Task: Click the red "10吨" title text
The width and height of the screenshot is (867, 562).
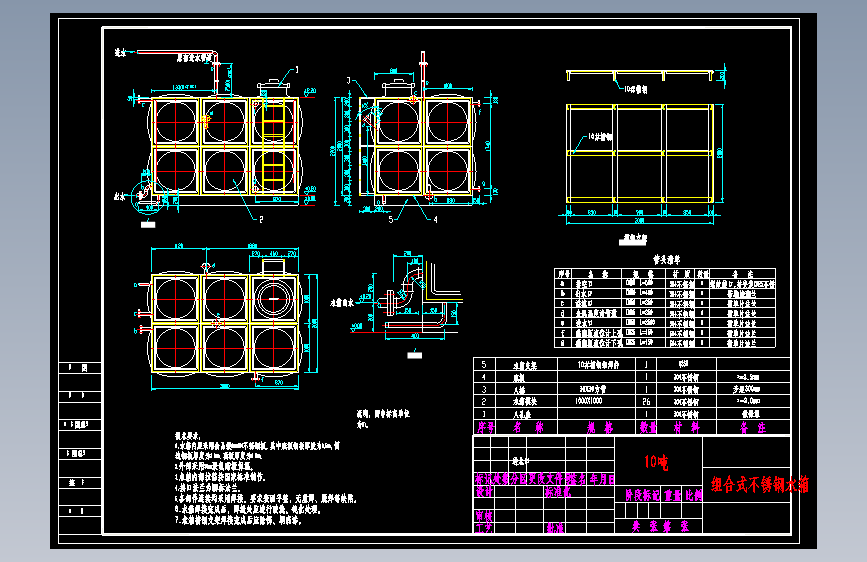Action: pos(656,462)
